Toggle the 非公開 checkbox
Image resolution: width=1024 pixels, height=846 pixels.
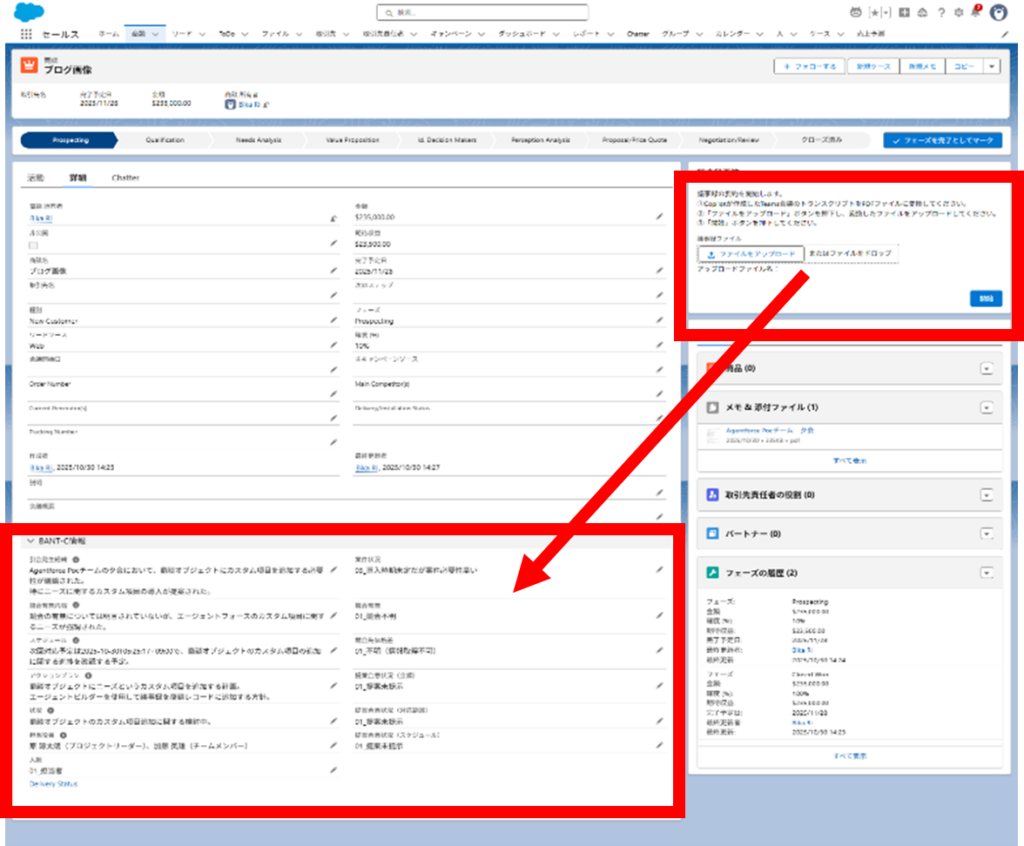tap(34, 244)
